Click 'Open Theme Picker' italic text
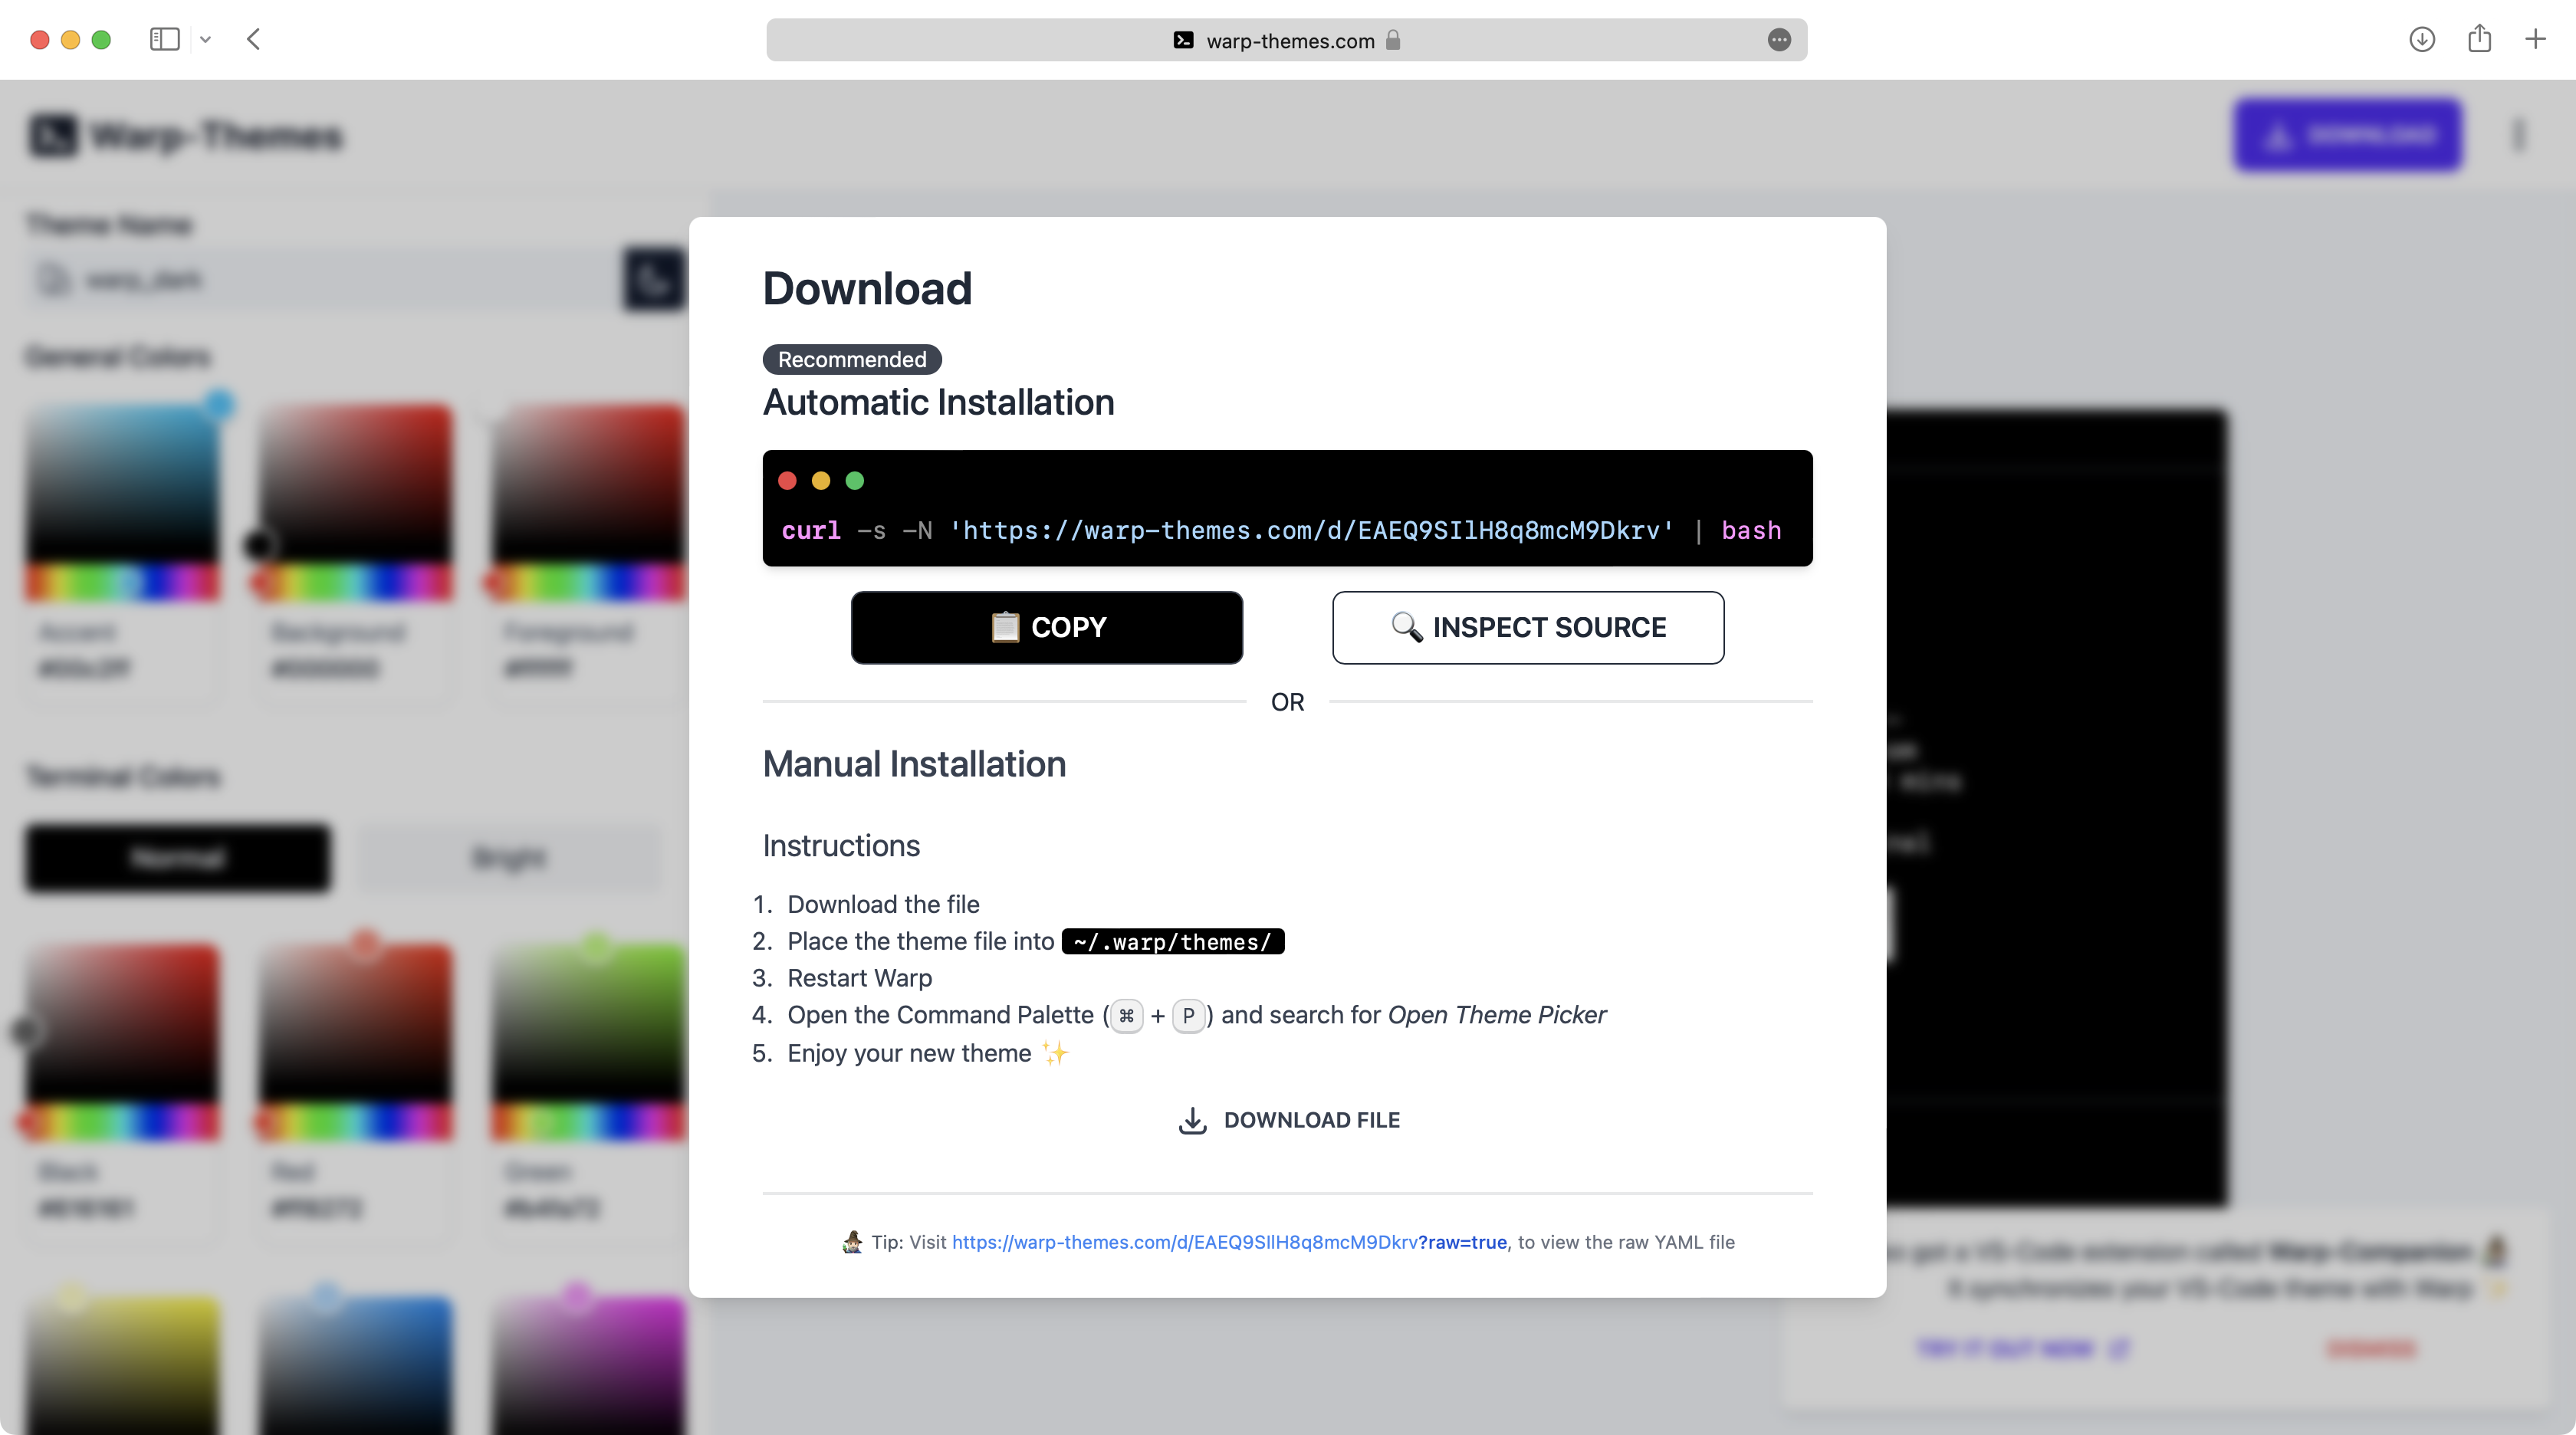 pyautogui.click(x=1497, y=1015)
